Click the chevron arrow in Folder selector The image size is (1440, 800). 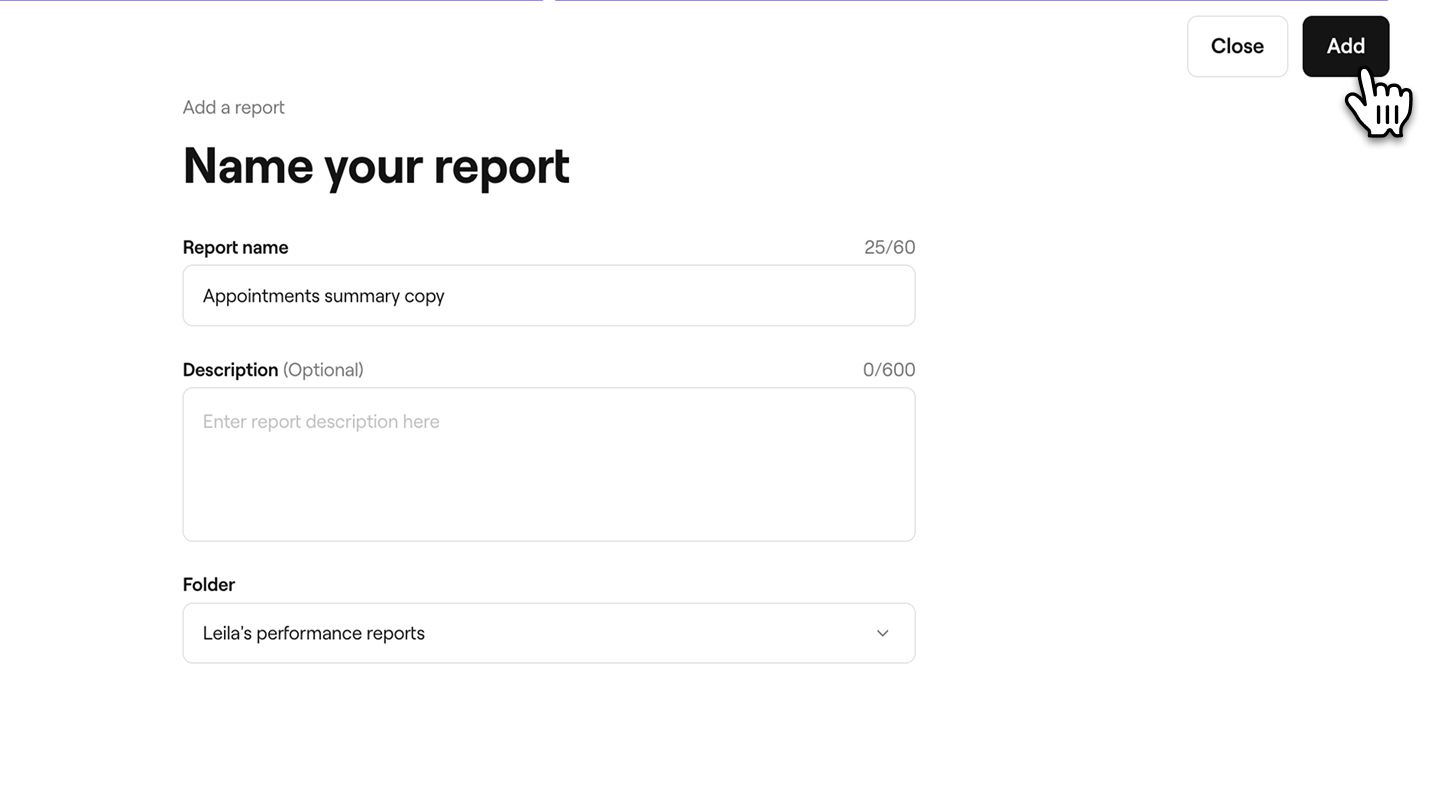(x=882, y=633)
